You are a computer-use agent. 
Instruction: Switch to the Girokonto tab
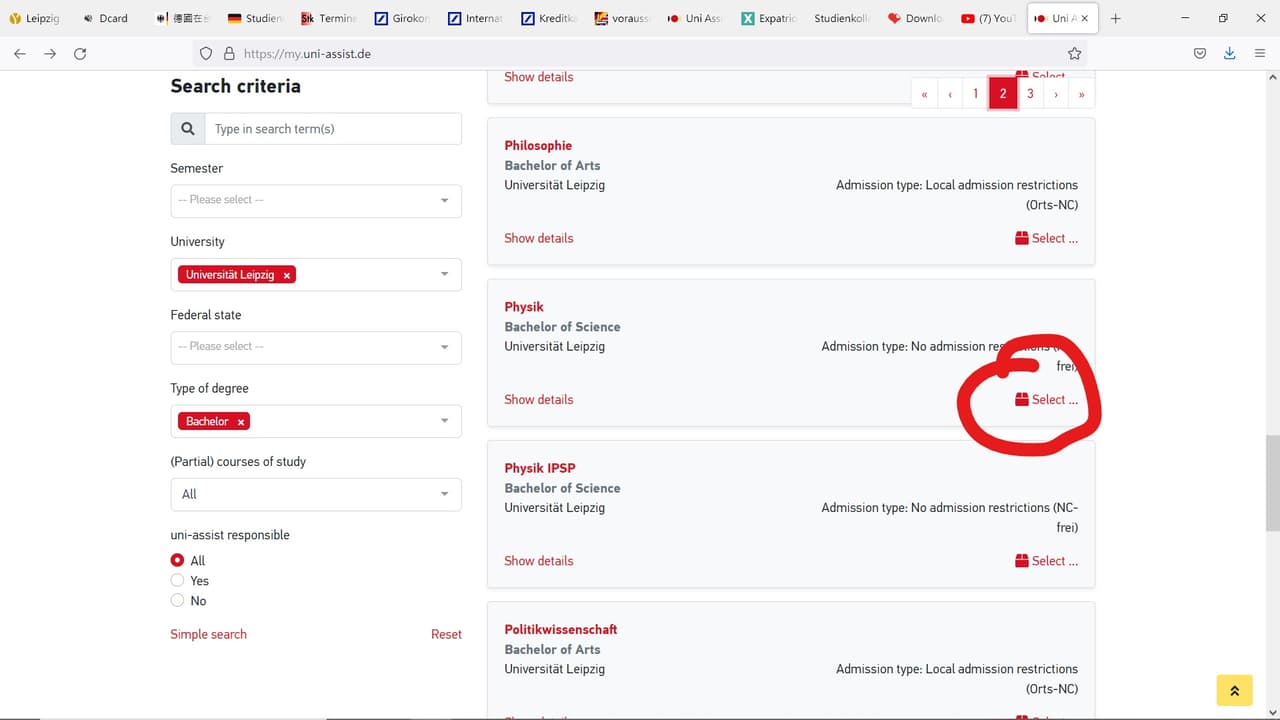(402, 18)
